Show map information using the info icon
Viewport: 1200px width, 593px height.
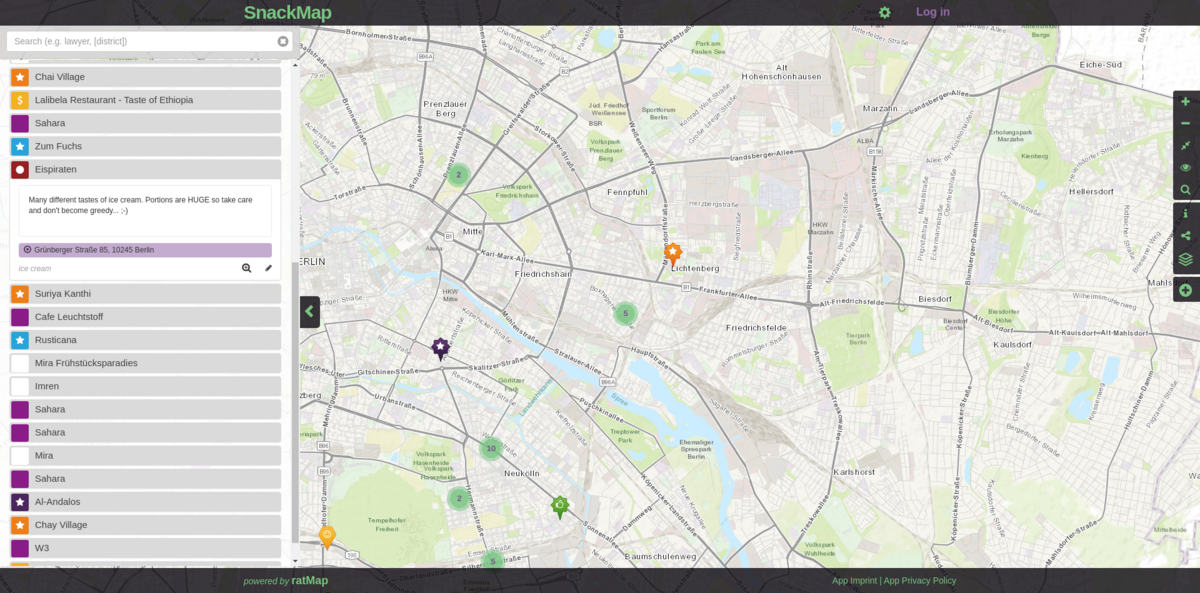click(1185, 212)
